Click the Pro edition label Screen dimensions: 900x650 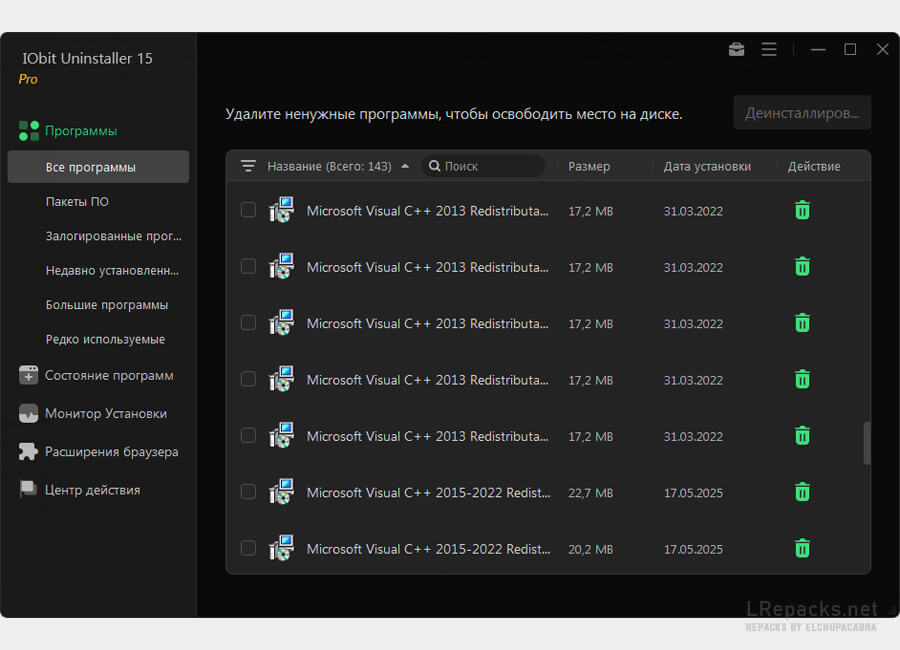[x=28, y=79]
